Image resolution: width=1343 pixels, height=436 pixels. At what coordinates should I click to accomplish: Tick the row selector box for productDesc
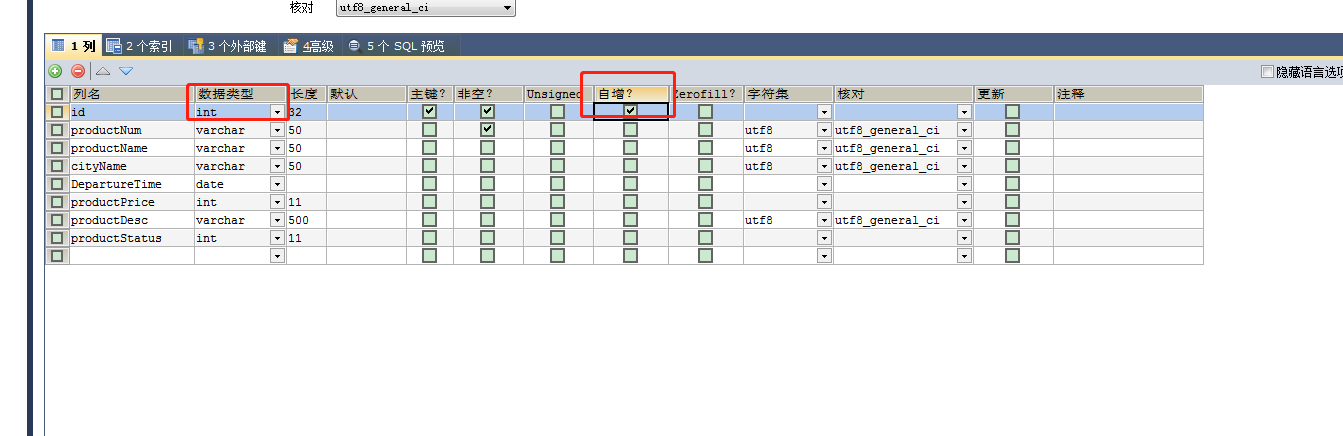57,220
